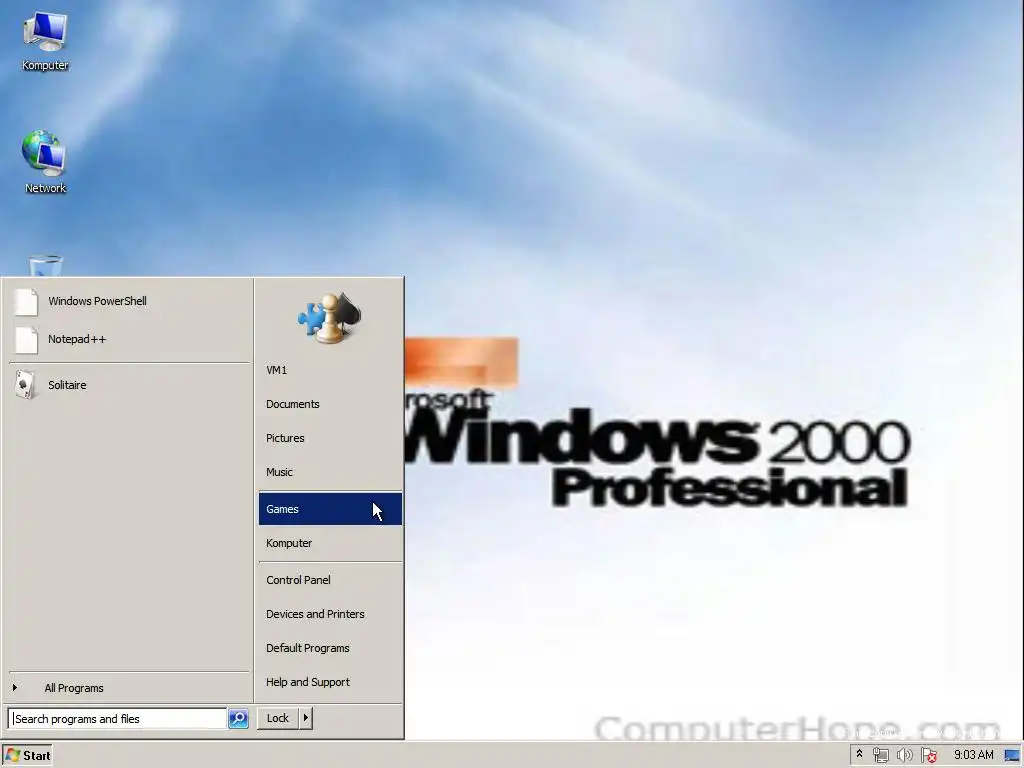Click the games user picture icon

[x=330, y=318]
